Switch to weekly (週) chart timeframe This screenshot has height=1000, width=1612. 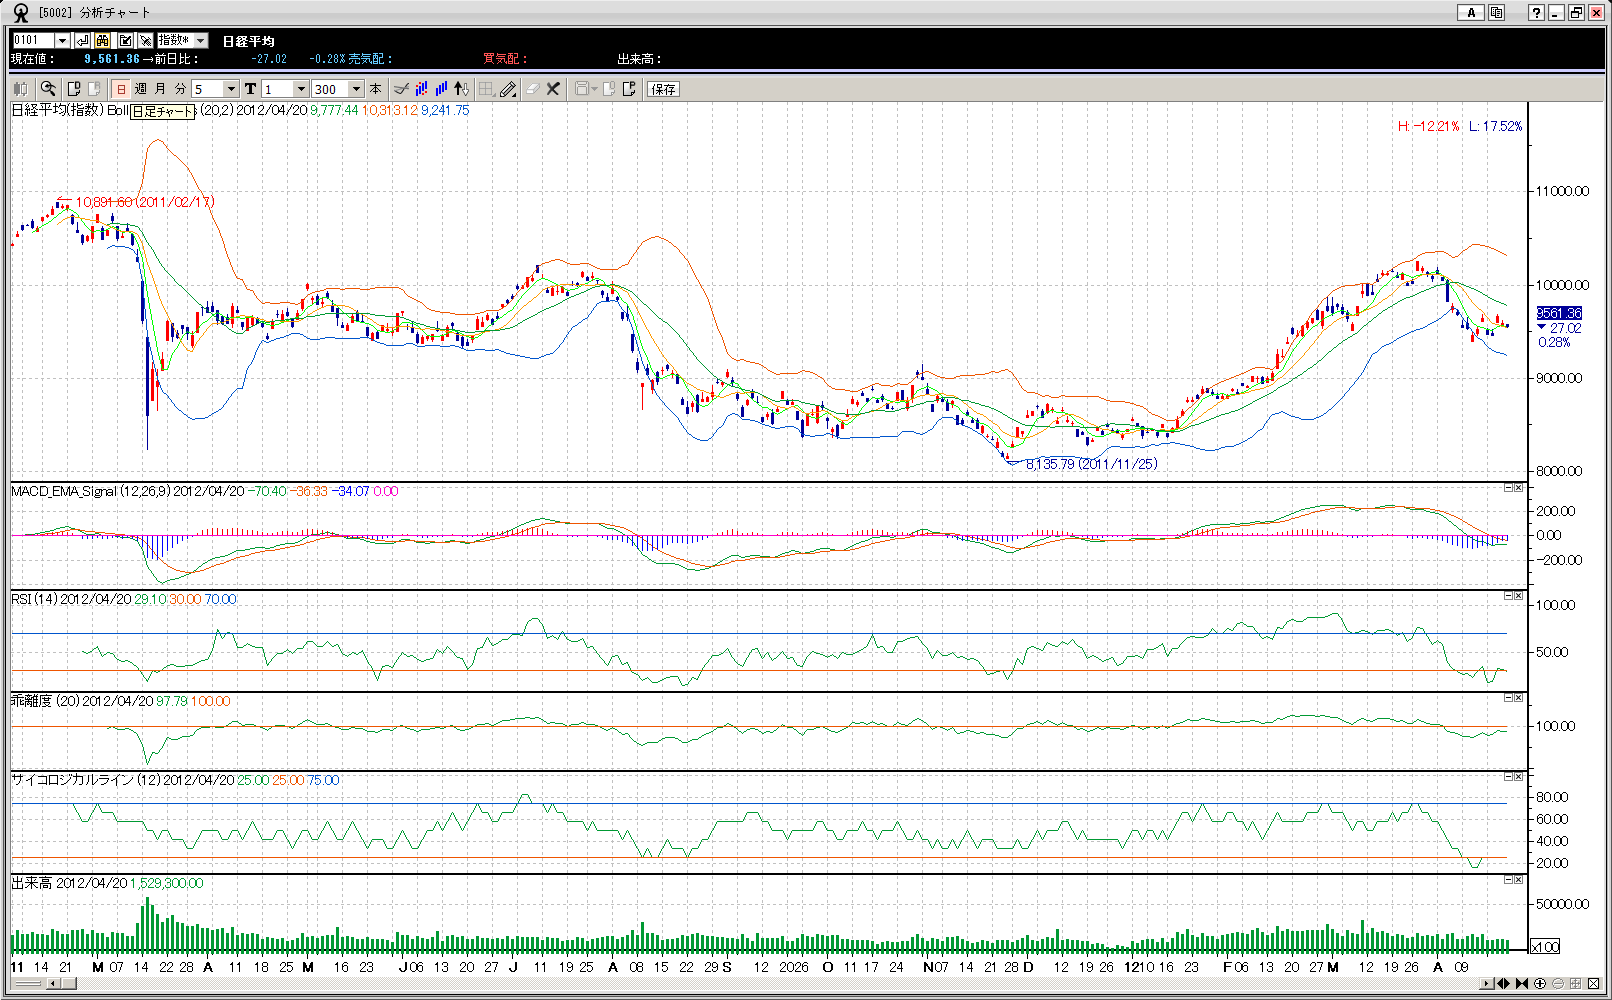[141, 89]
